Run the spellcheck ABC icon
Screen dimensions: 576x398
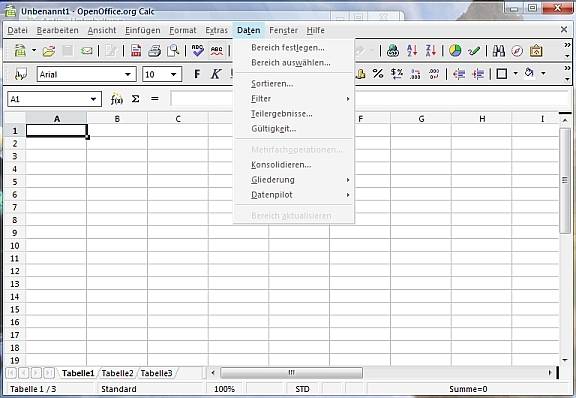pyautogui.click(x=197, y=51)
